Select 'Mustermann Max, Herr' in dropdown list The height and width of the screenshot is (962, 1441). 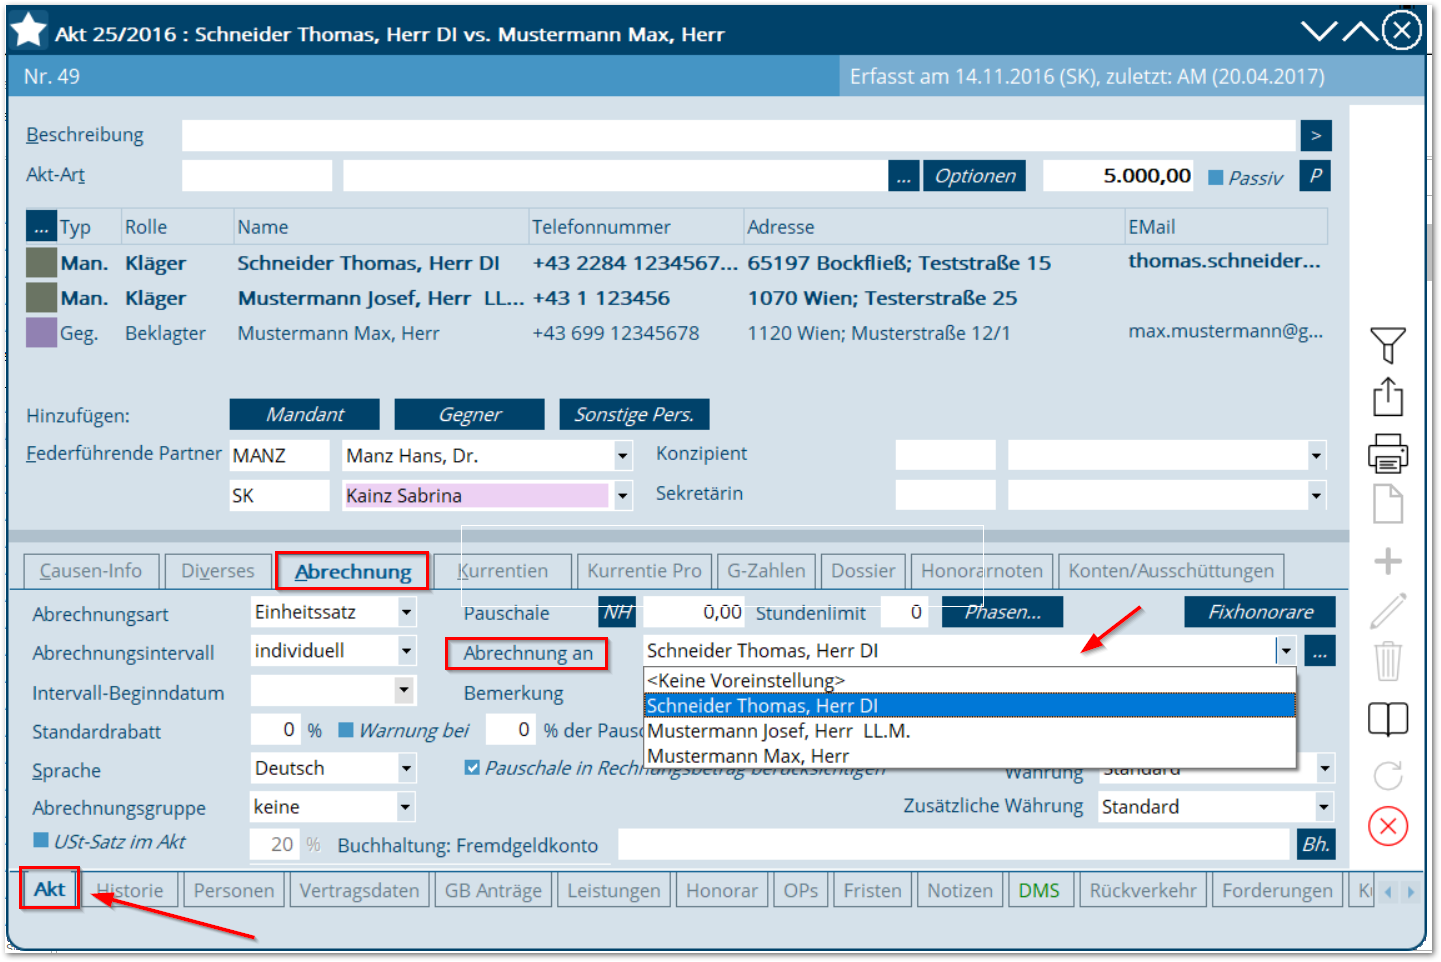[970, 756]
